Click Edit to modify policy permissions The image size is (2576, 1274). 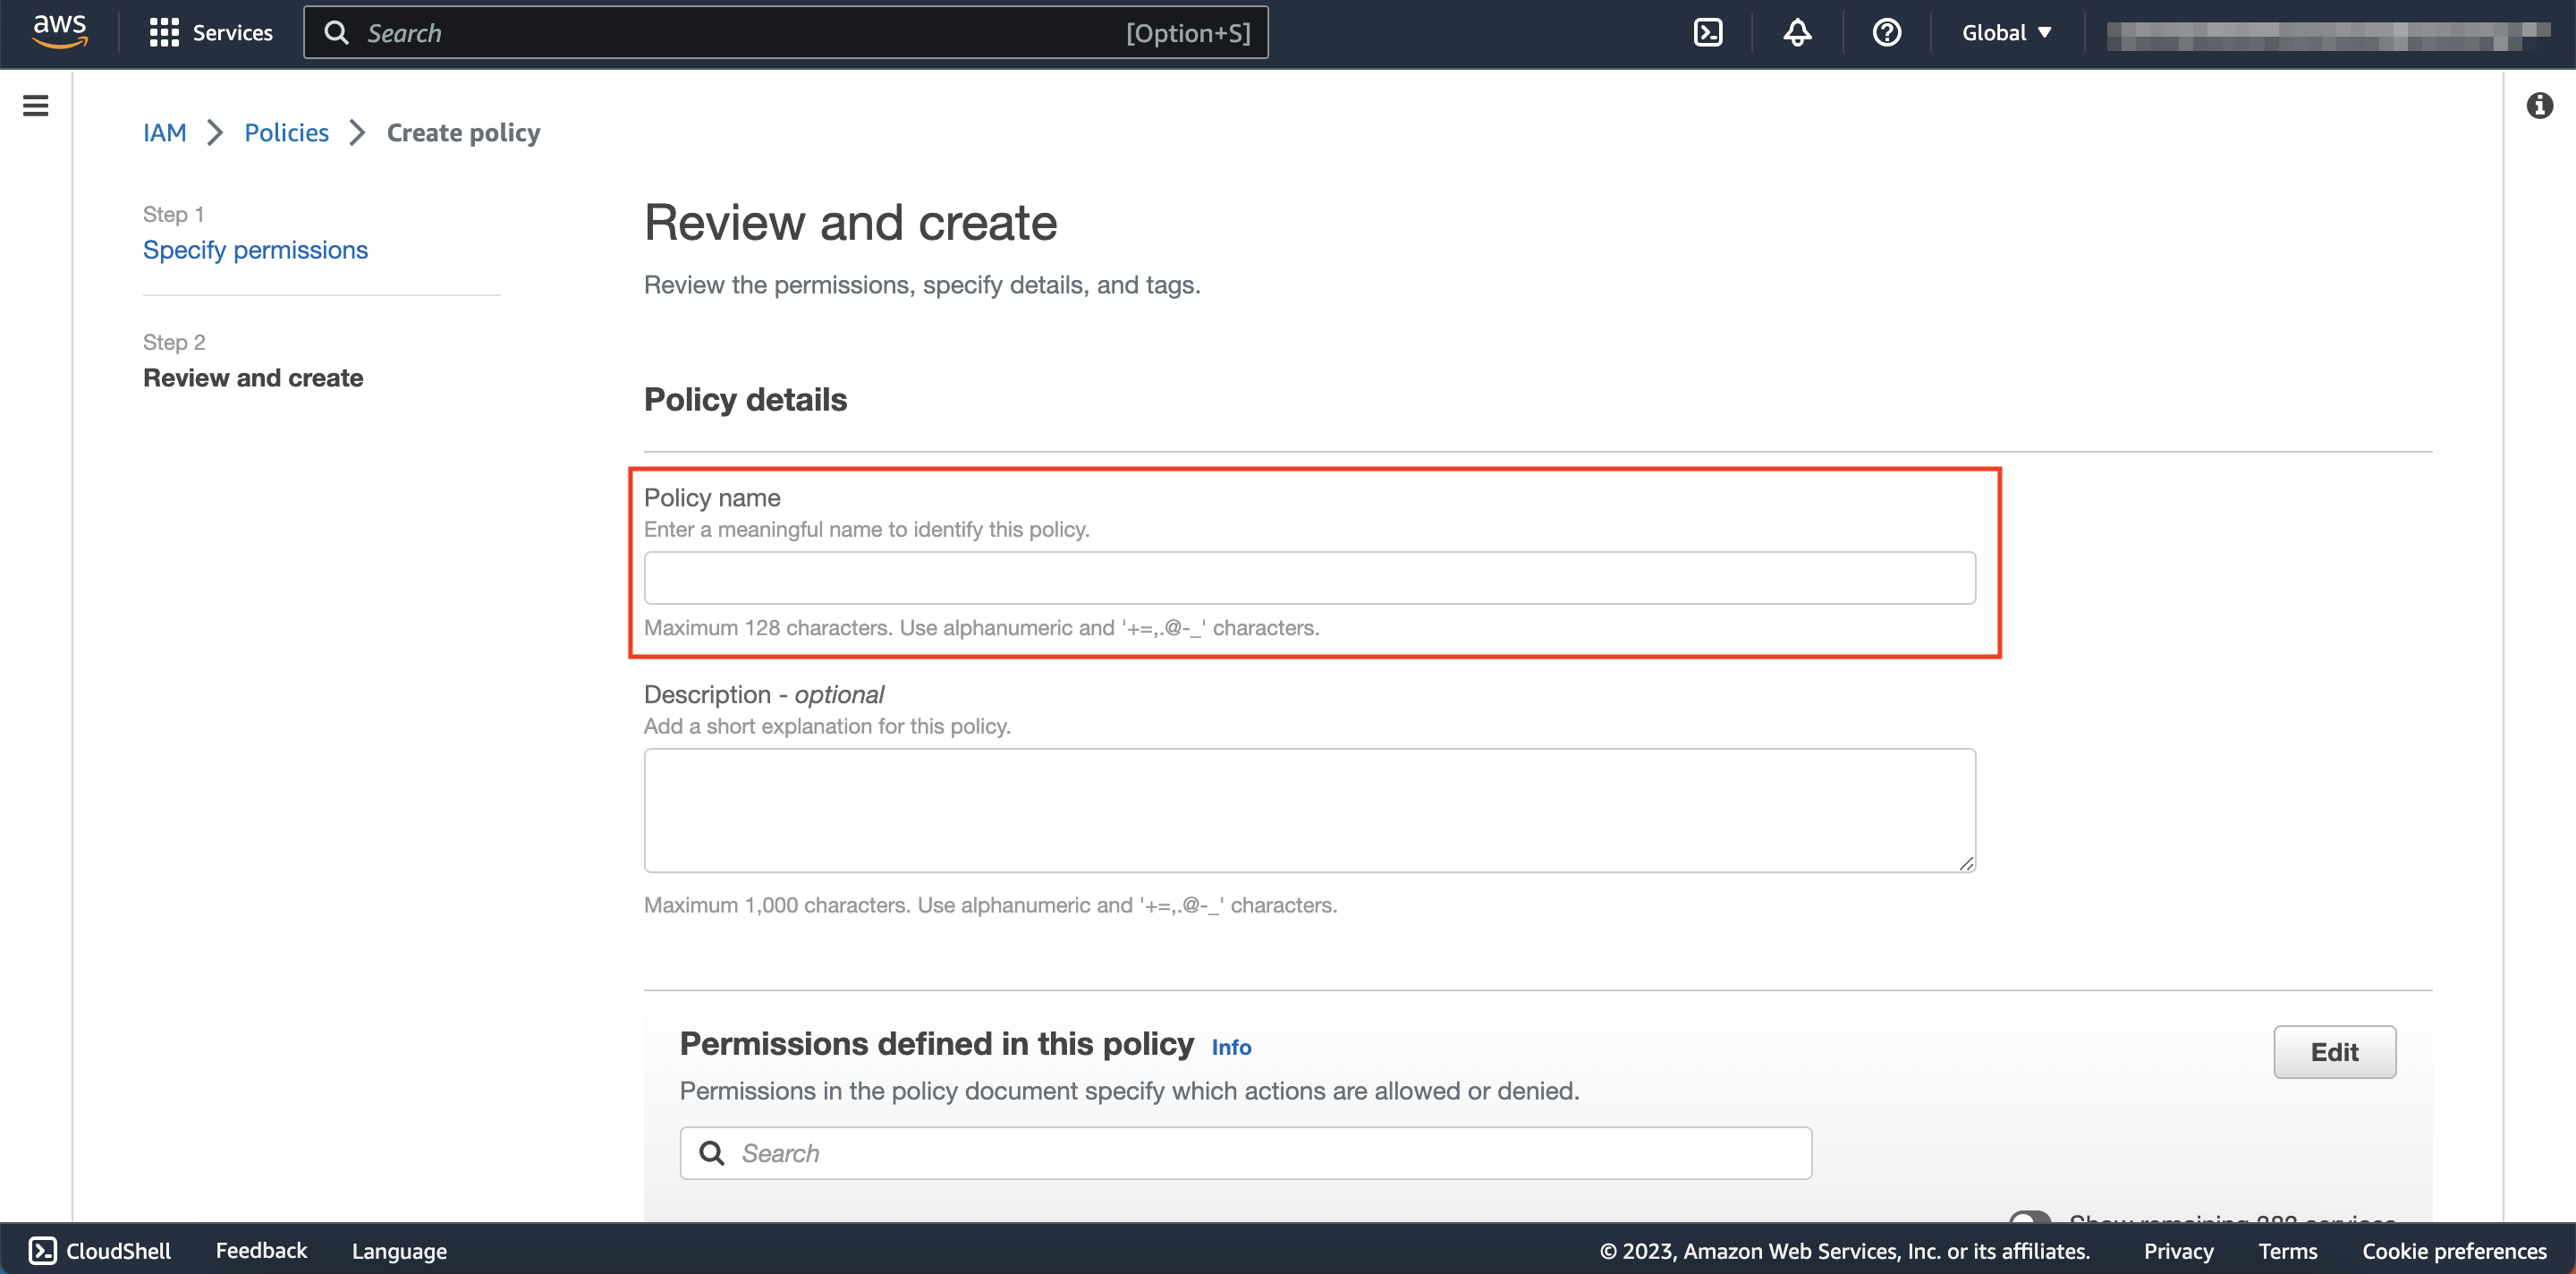(x=2334, y=1051)
